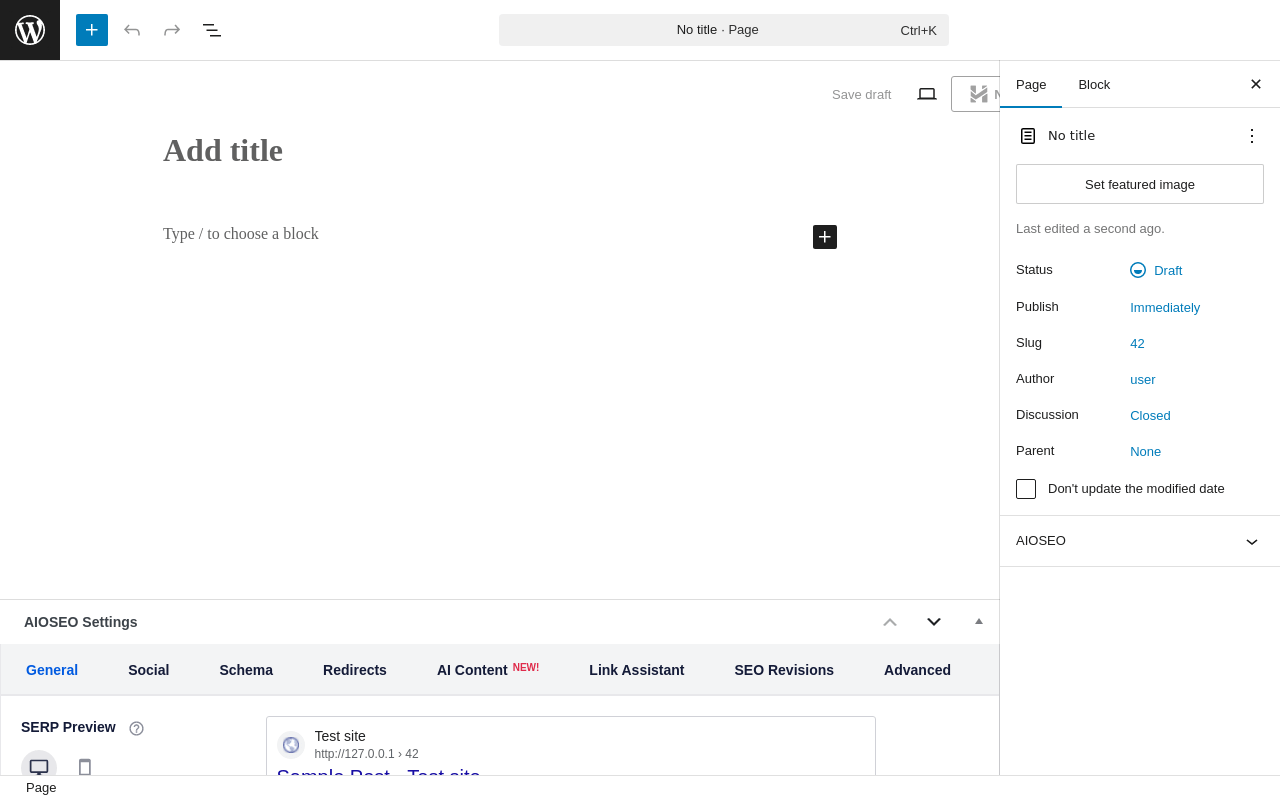Click the black inline add block button
Screen dimensions: 1280x800
pos(825,237)
